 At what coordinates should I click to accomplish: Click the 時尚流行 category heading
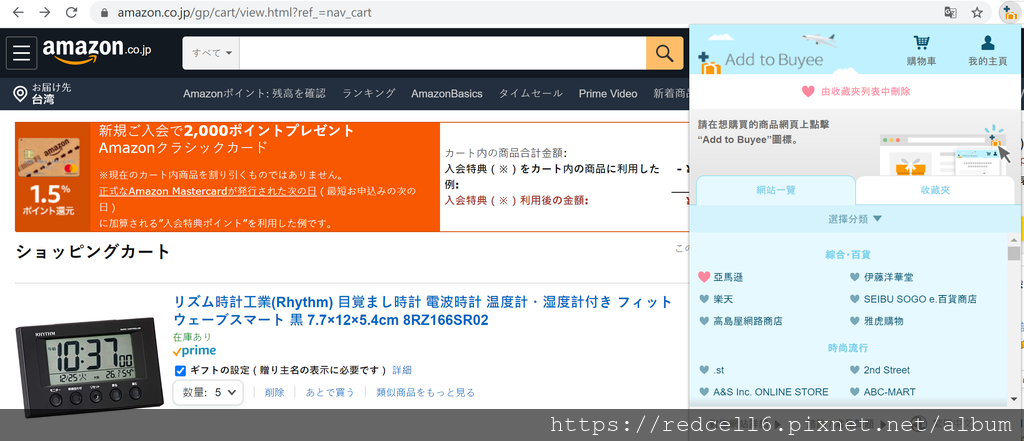point(848,348)
